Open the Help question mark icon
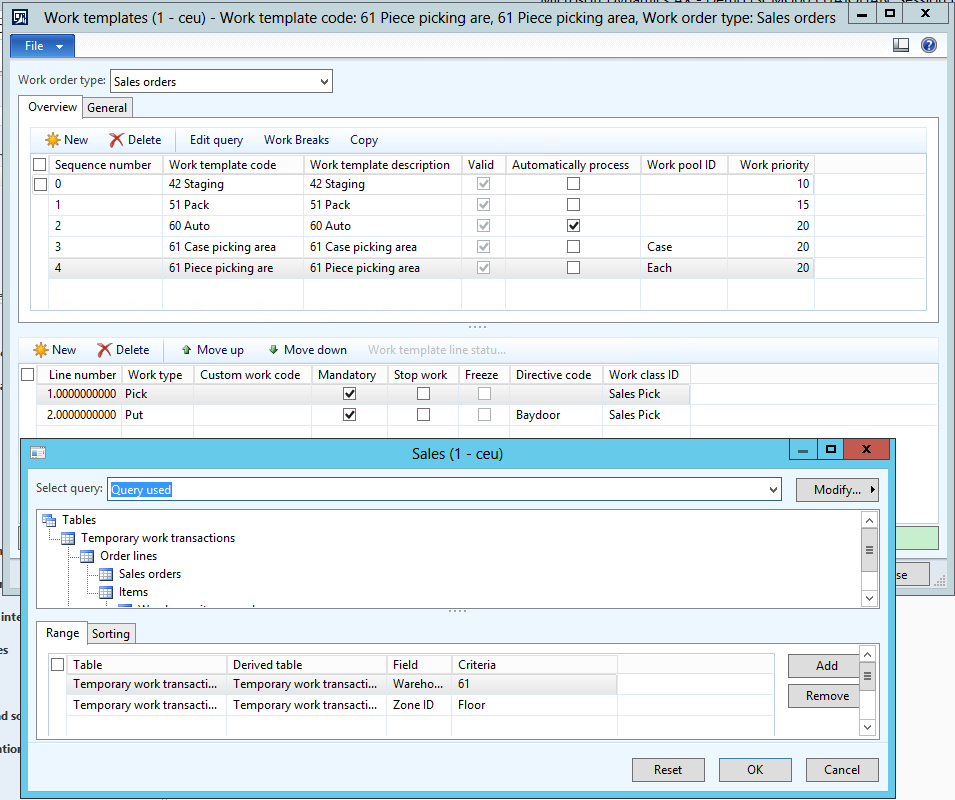This screenshot has height=800, width=955. pyautogui.click(x=928, y=45)
